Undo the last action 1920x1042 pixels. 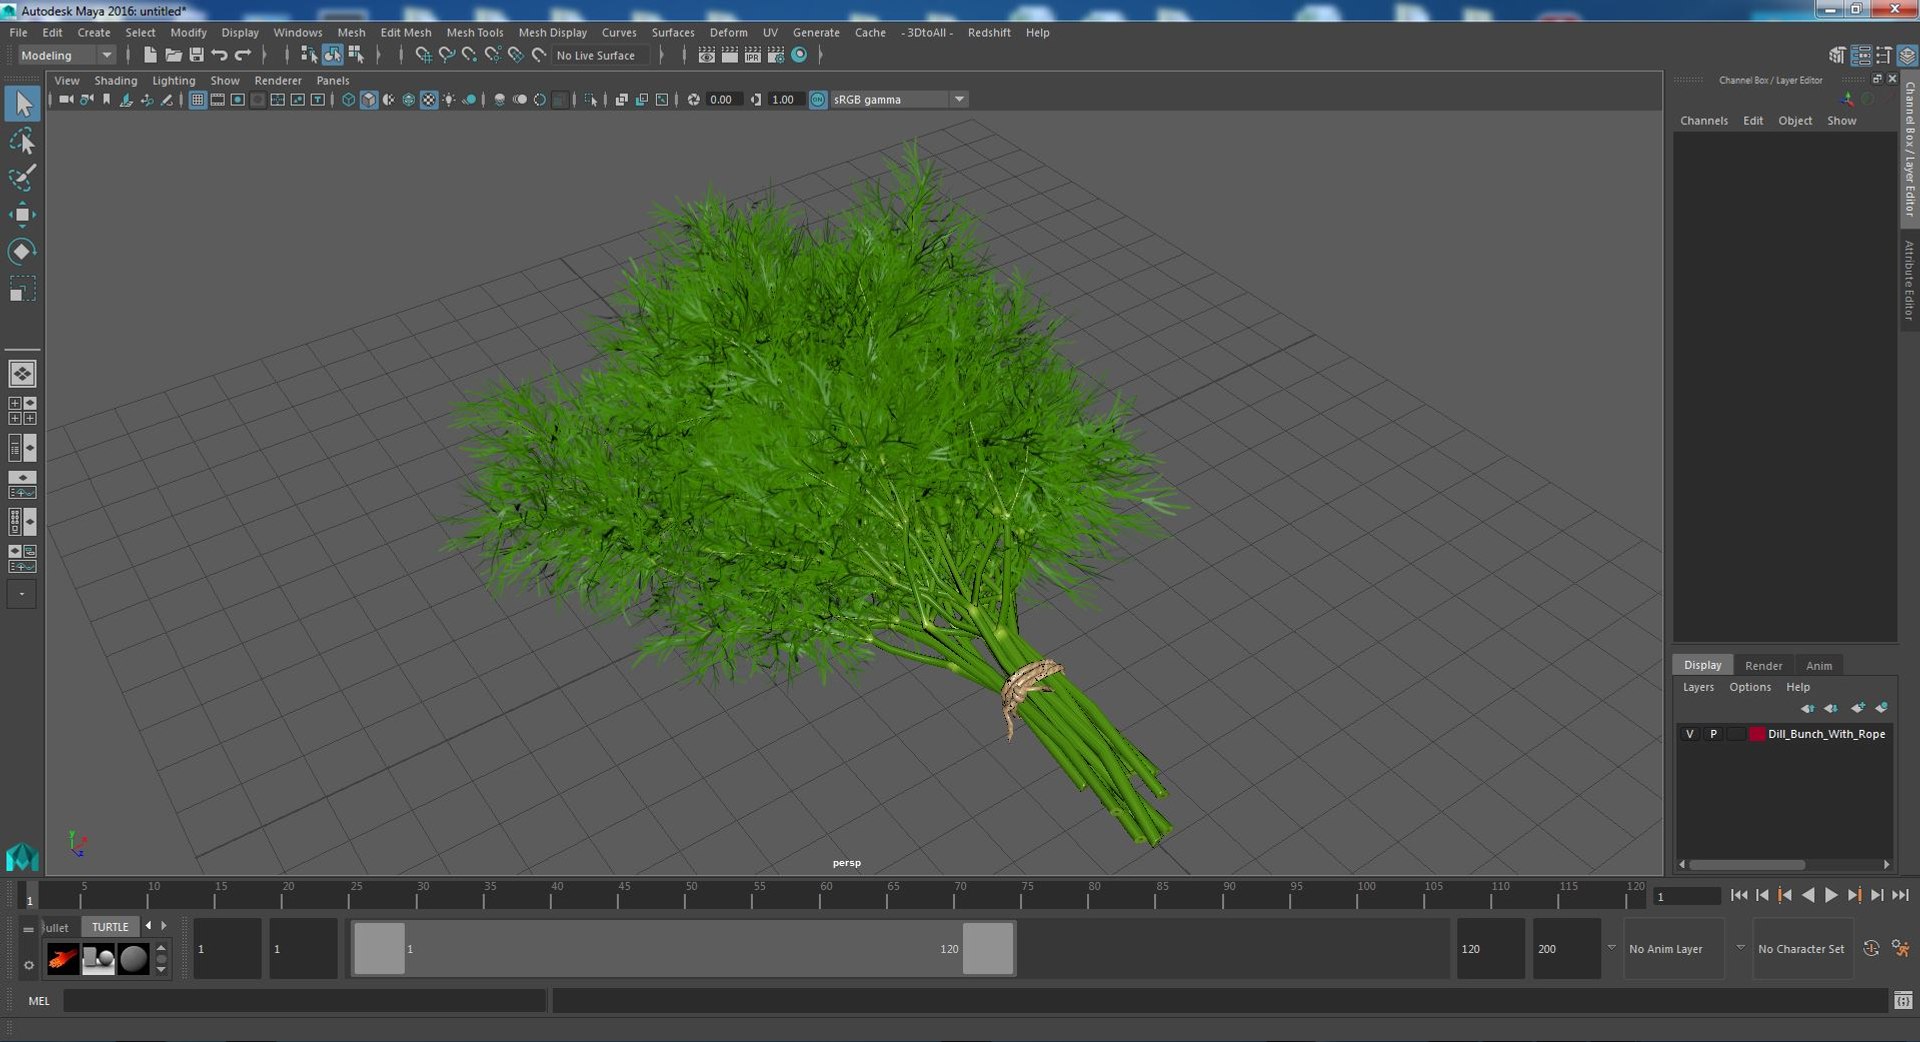[219, 55]
